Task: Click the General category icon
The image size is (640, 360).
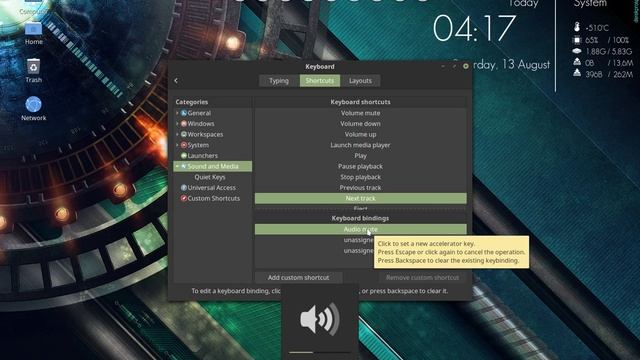Action: [x=184, y=113]
